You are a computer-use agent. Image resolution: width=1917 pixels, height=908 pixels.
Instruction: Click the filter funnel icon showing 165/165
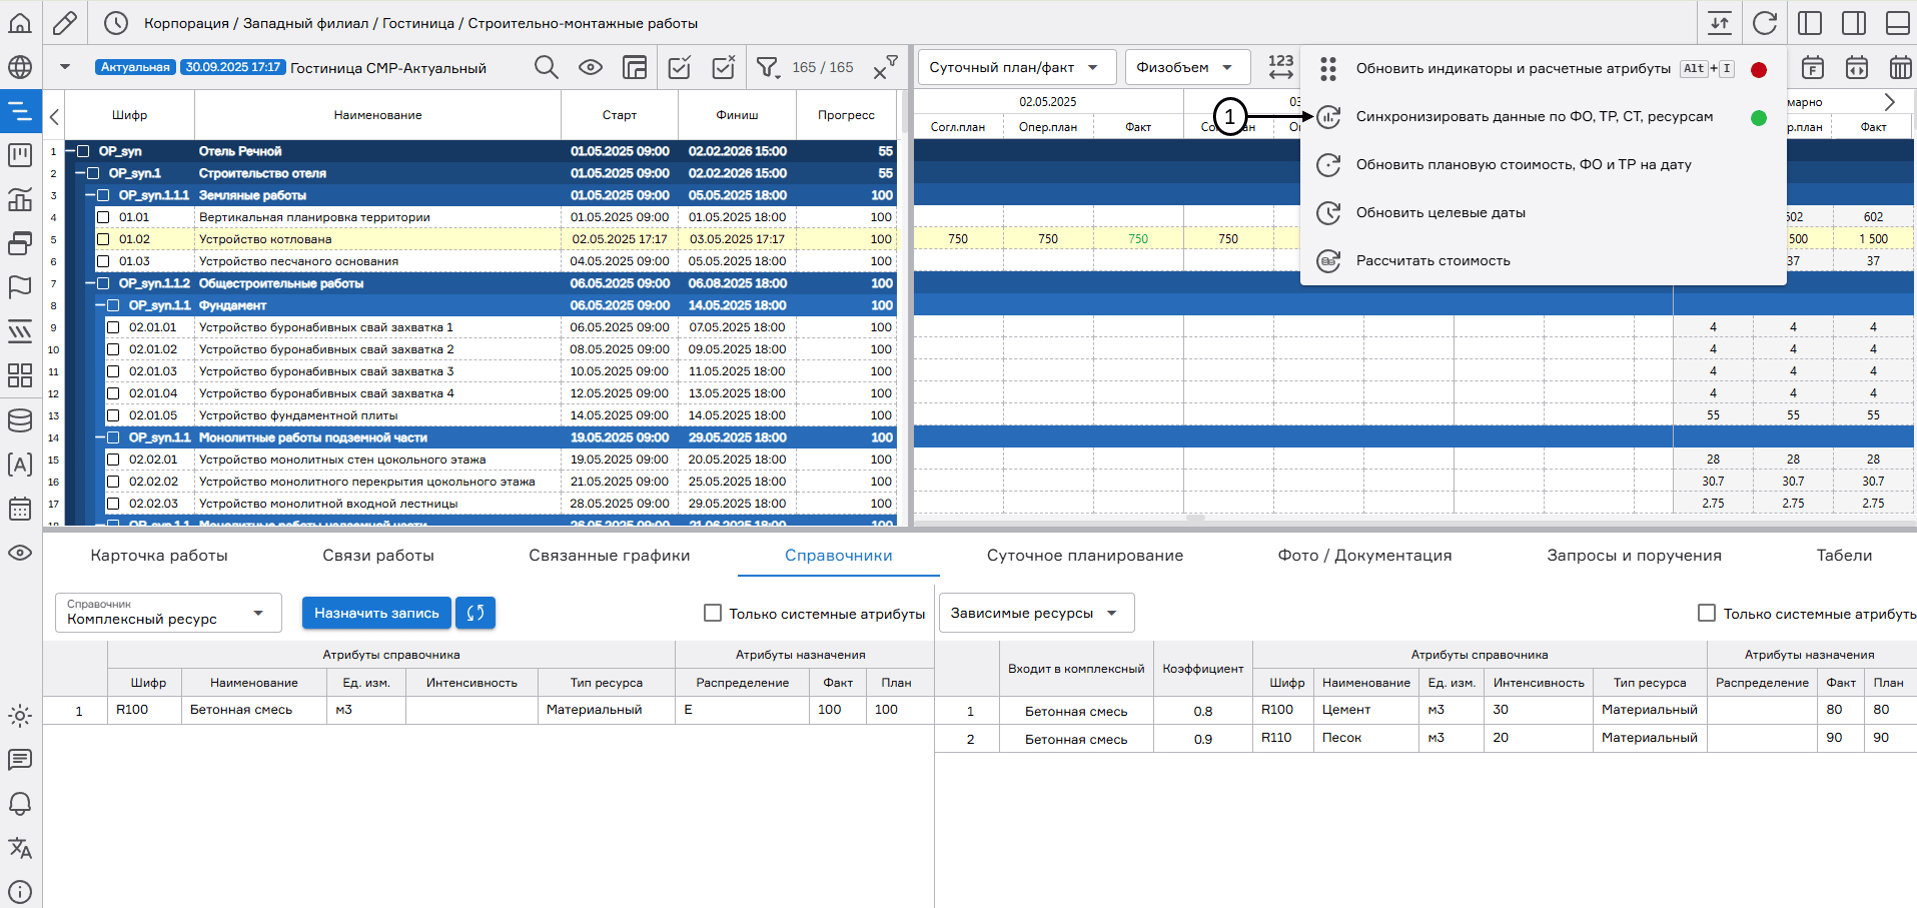point(768,66)
